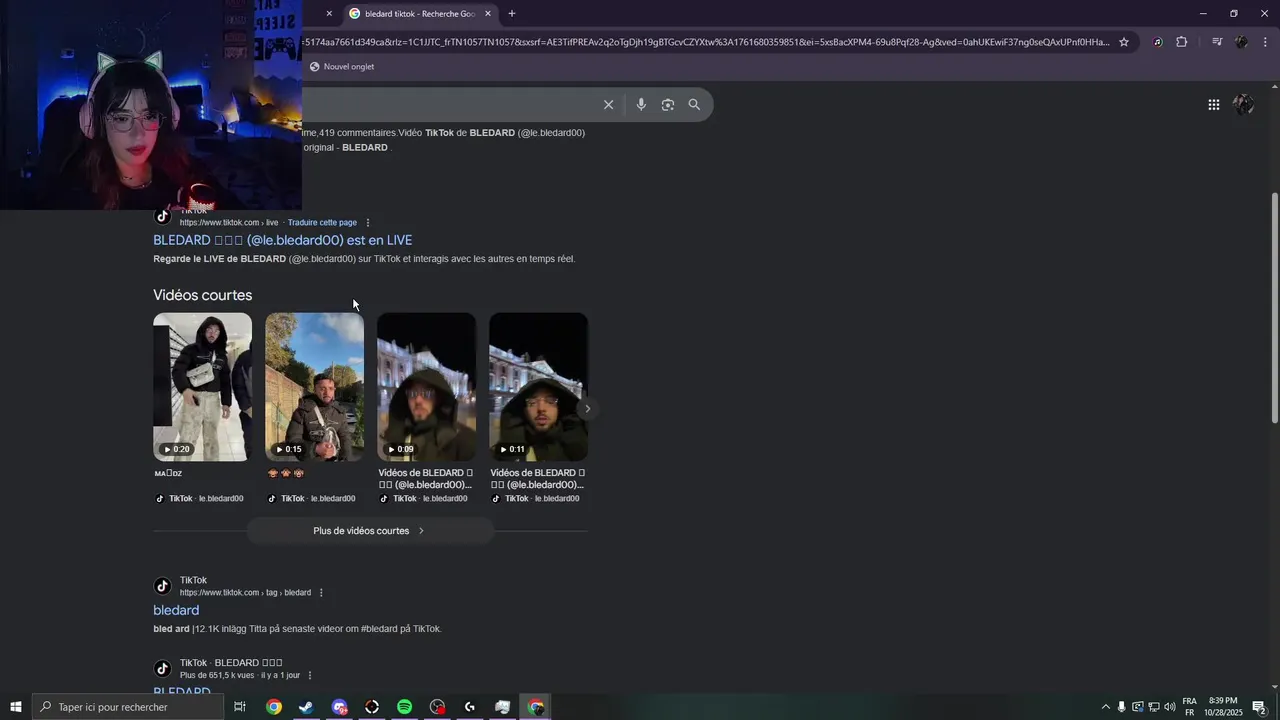Open the volume control tray icon
Screen dimensions: 1280x720
point(1170,707)
